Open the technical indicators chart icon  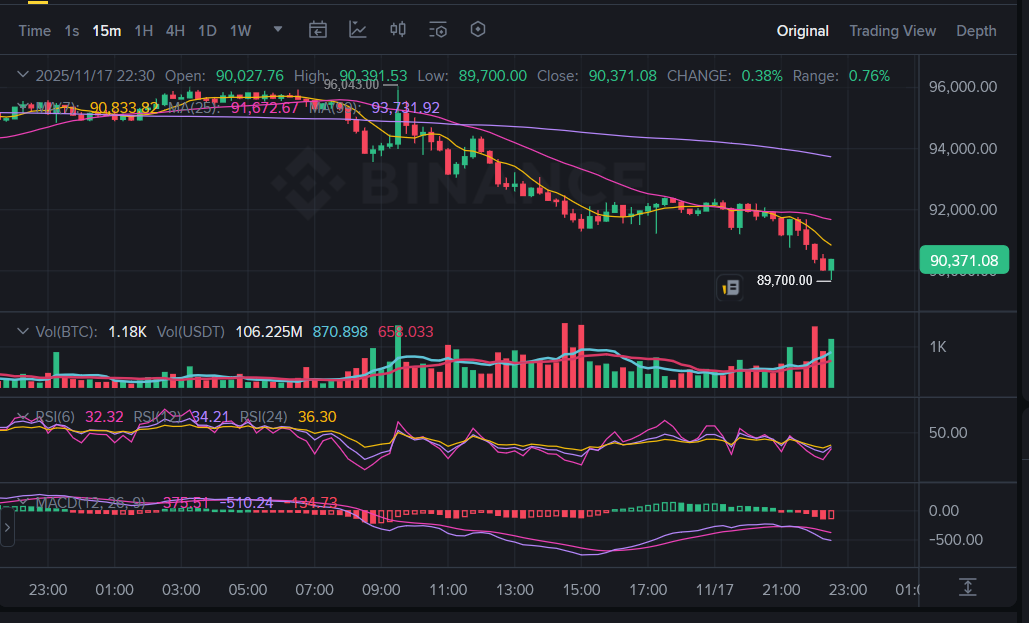coord(358,30)
